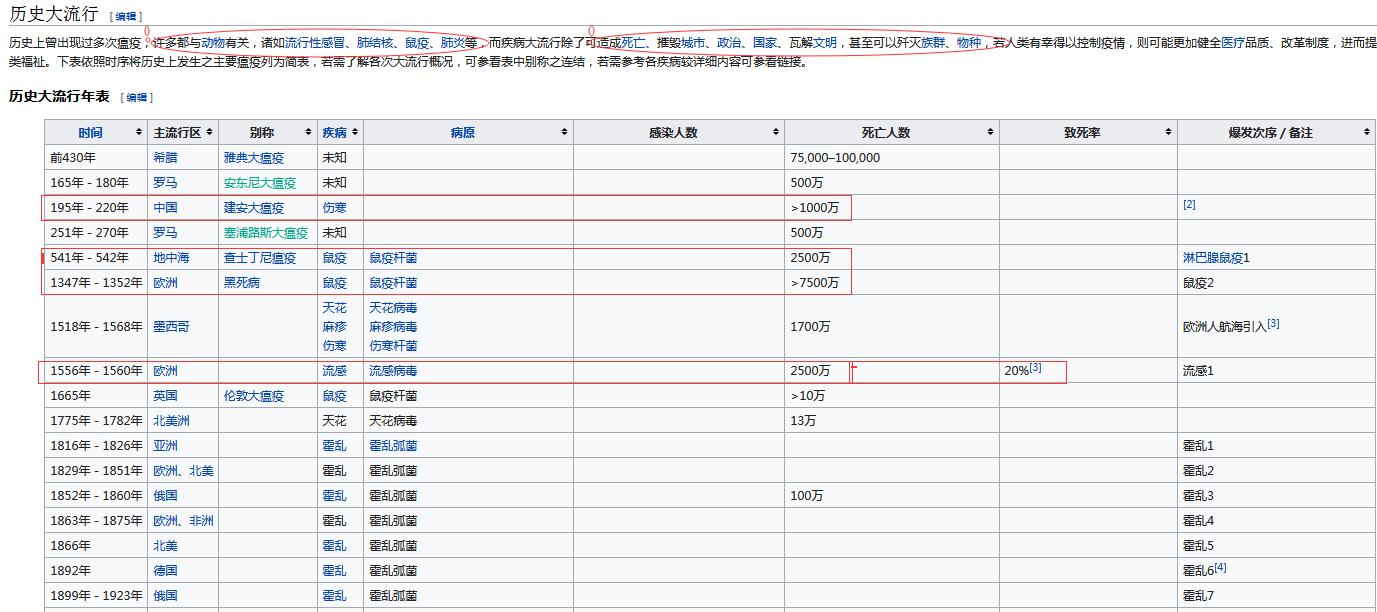Click 编辑 link beside 历史大流行 heading
The width and height of the screenshot is (1377, 612).
click(x=126, y=17)
